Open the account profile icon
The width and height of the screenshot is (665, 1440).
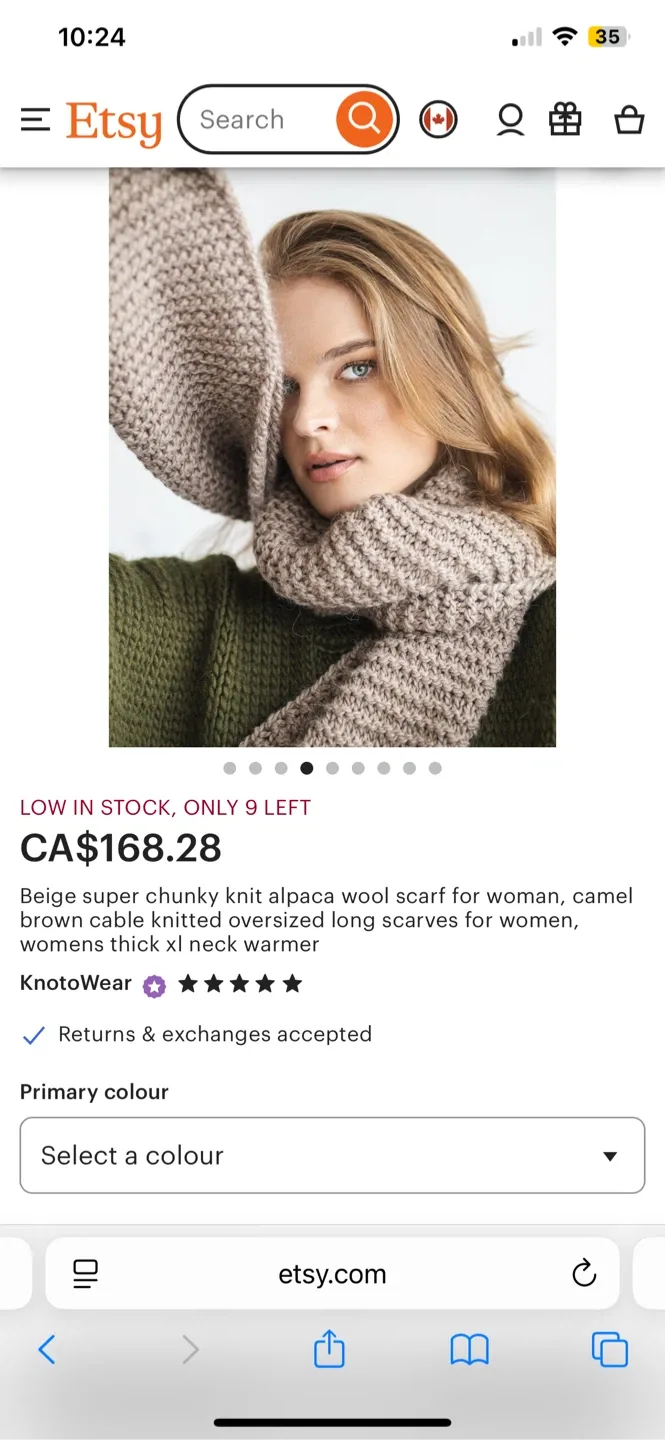(x=510, y=119)
